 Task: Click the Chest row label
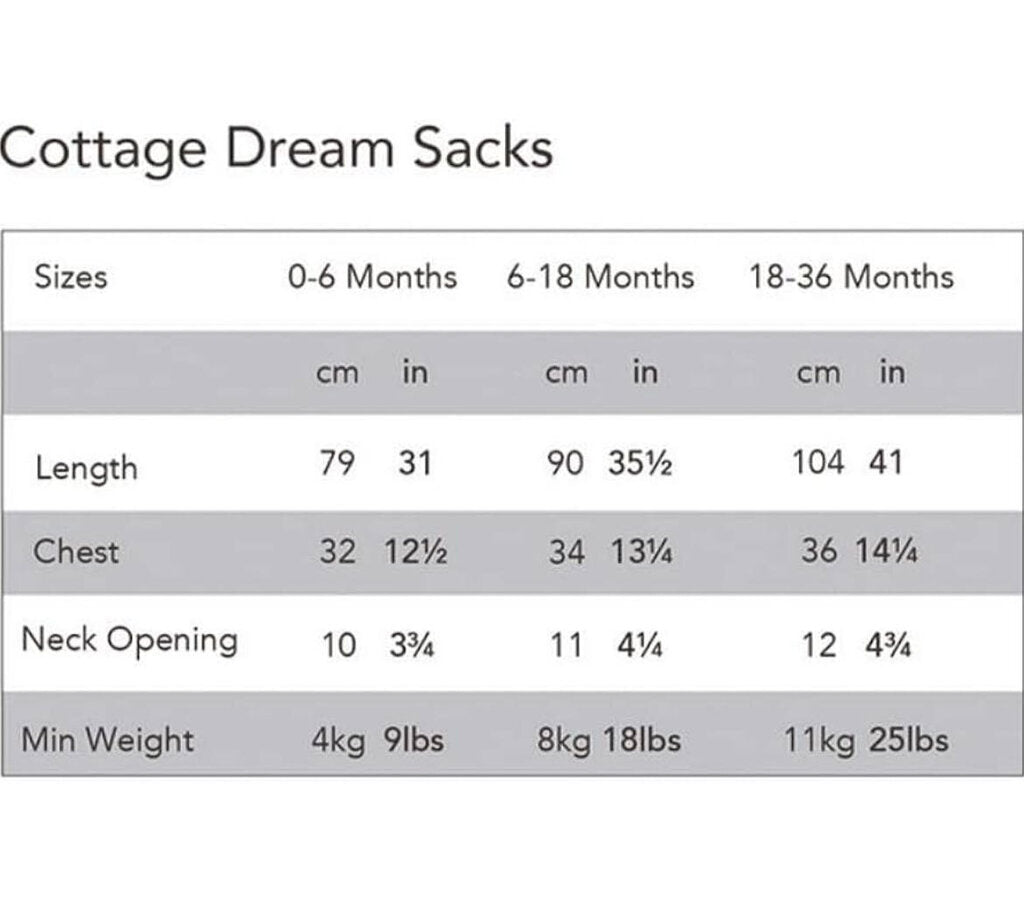click(76, 551)
